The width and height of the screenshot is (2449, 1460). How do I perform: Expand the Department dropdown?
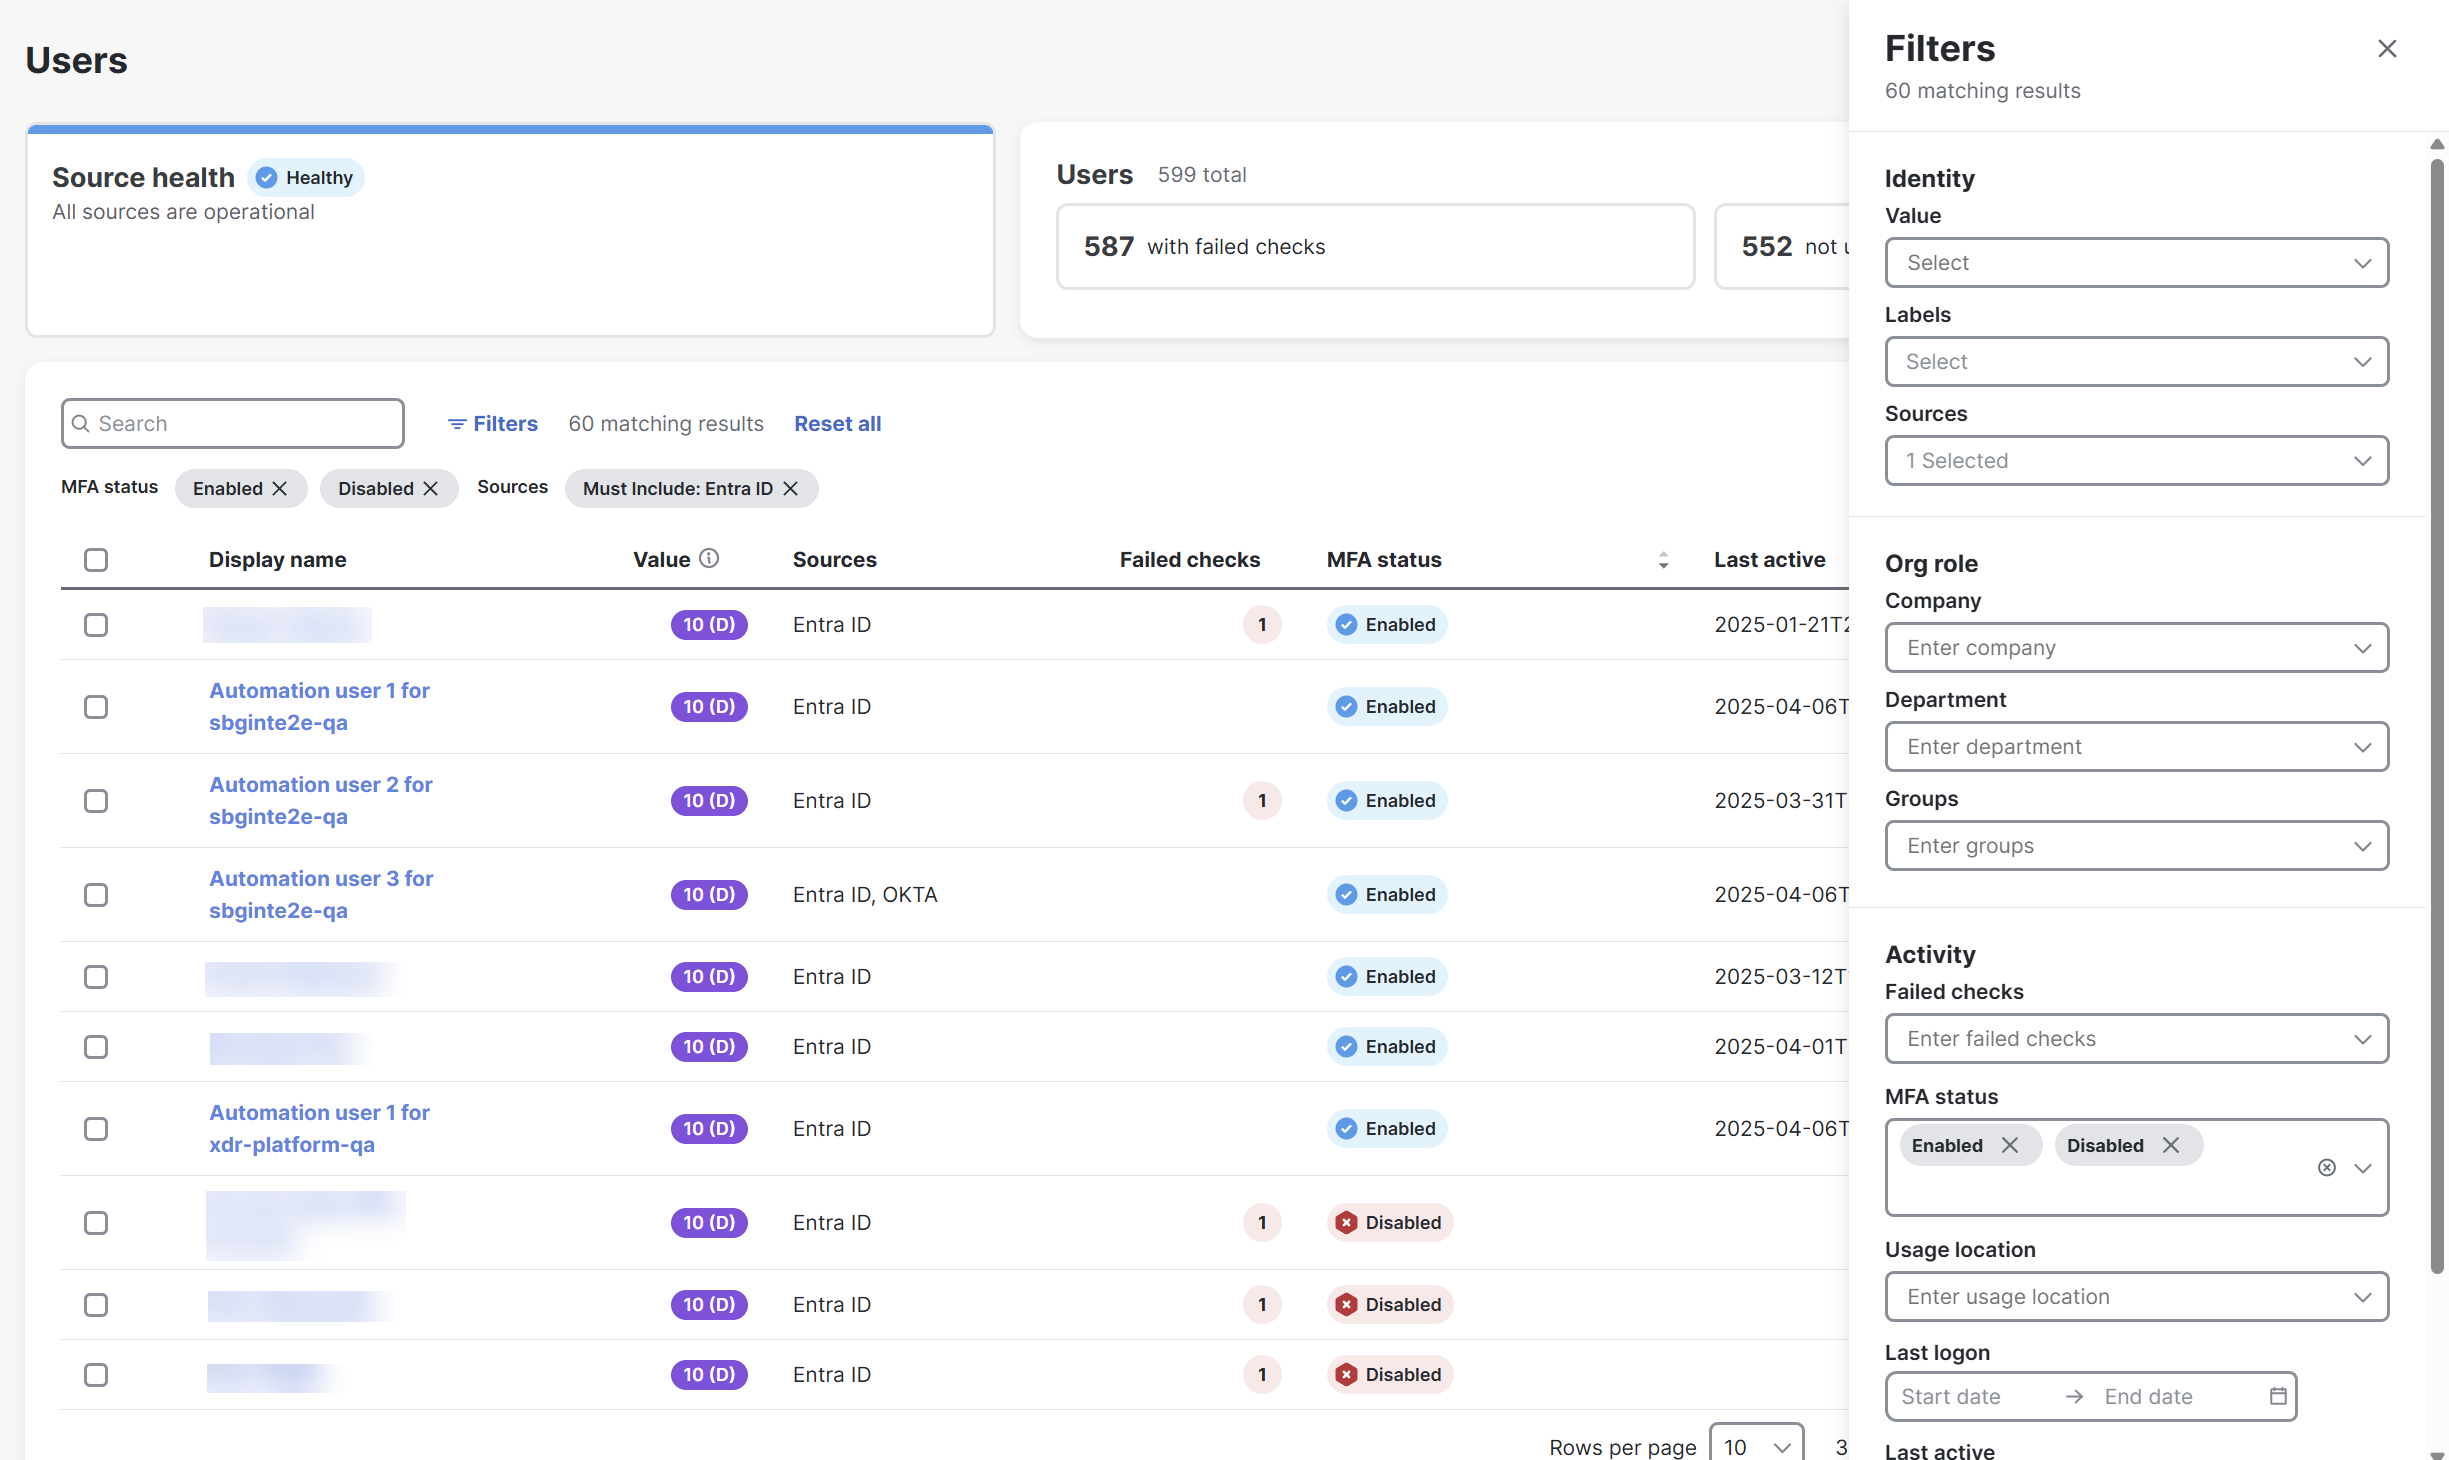[x=2136, y=746]
